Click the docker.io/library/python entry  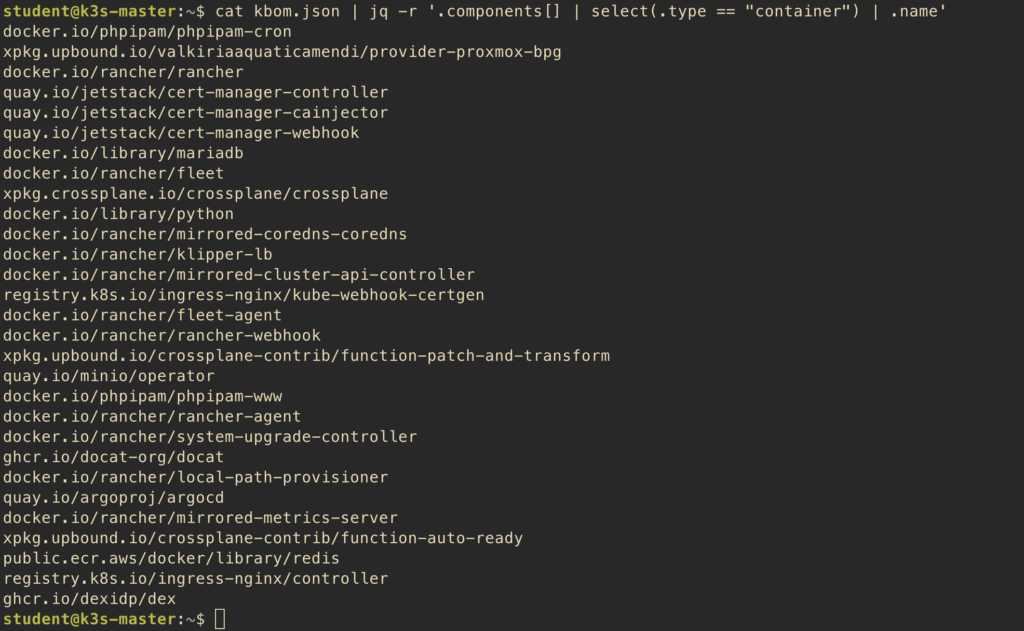[118, 214]
